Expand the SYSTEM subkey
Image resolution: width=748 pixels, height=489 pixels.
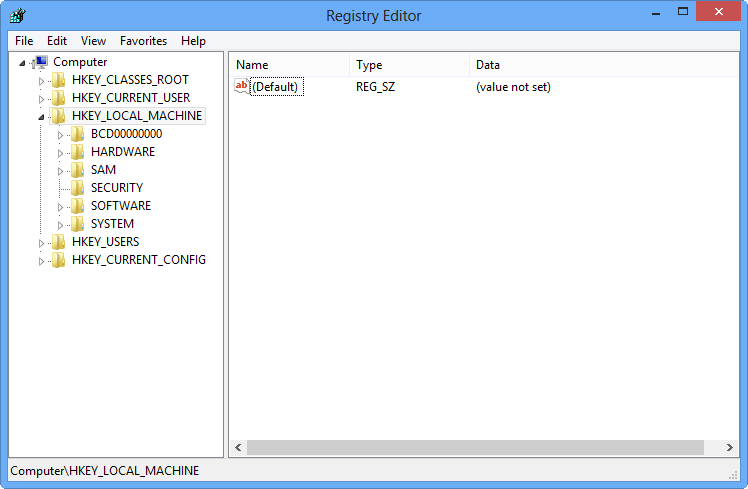coord(60,225)
